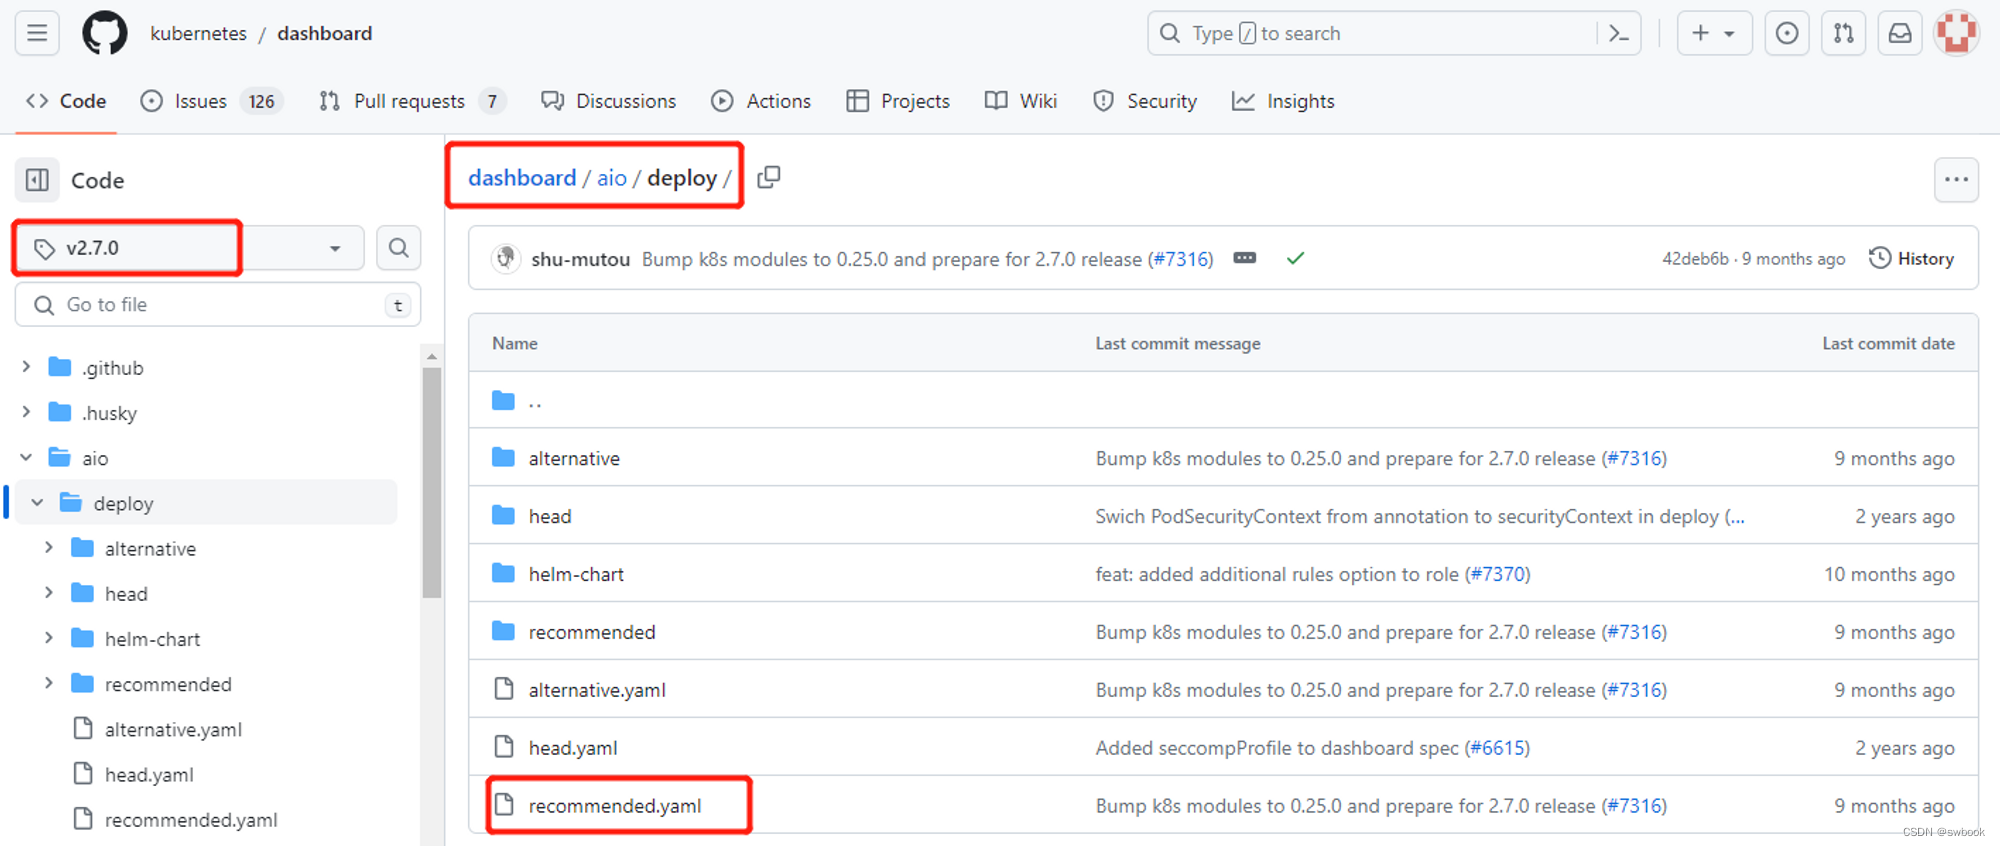Click the "9 months ago" date for alternative.yaml

(1894, 690)
